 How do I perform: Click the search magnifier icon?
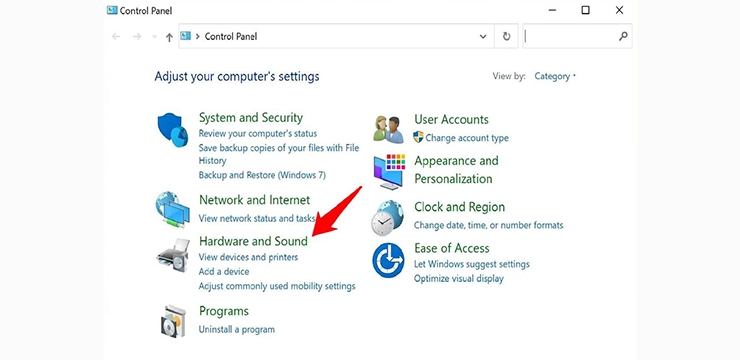coord(623,36)
